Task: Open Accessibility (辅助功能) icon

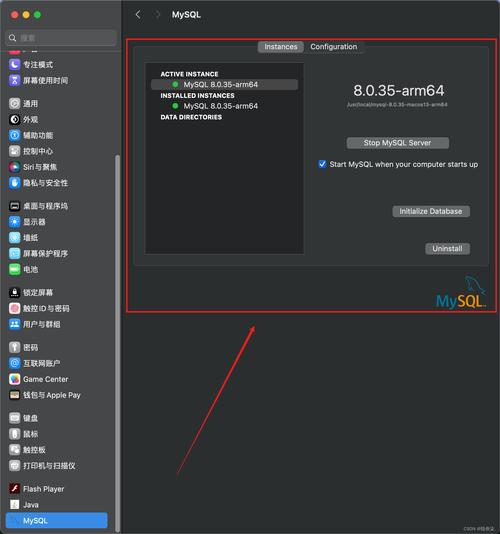Action: [x=14, y=135]
